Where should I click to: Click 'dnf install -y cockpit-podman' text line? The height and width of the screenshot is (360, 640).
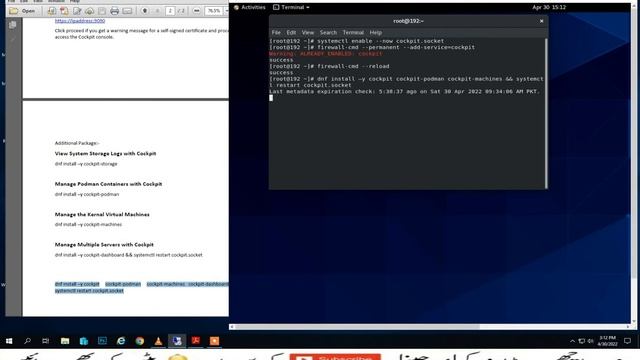(87, 194)
